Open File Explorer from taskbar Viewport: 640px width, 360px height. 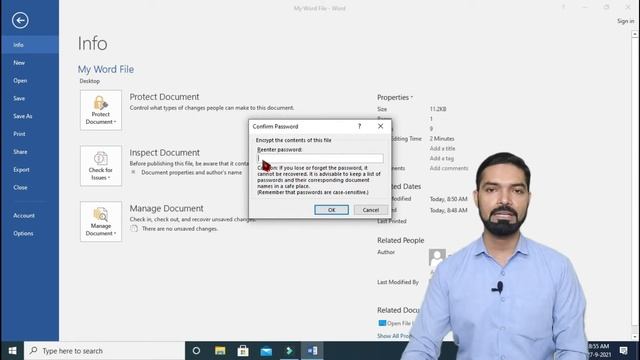220,351
